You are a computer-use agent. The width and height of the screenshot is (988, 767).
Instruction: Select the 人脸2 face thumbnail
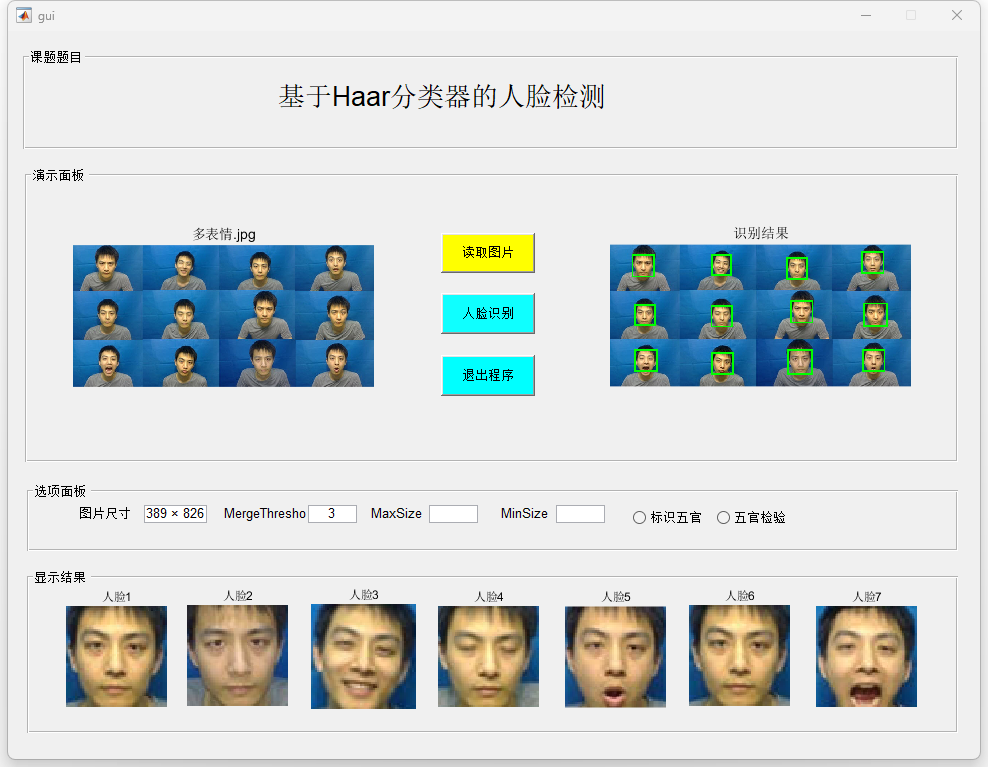click(x=237, y=655)
